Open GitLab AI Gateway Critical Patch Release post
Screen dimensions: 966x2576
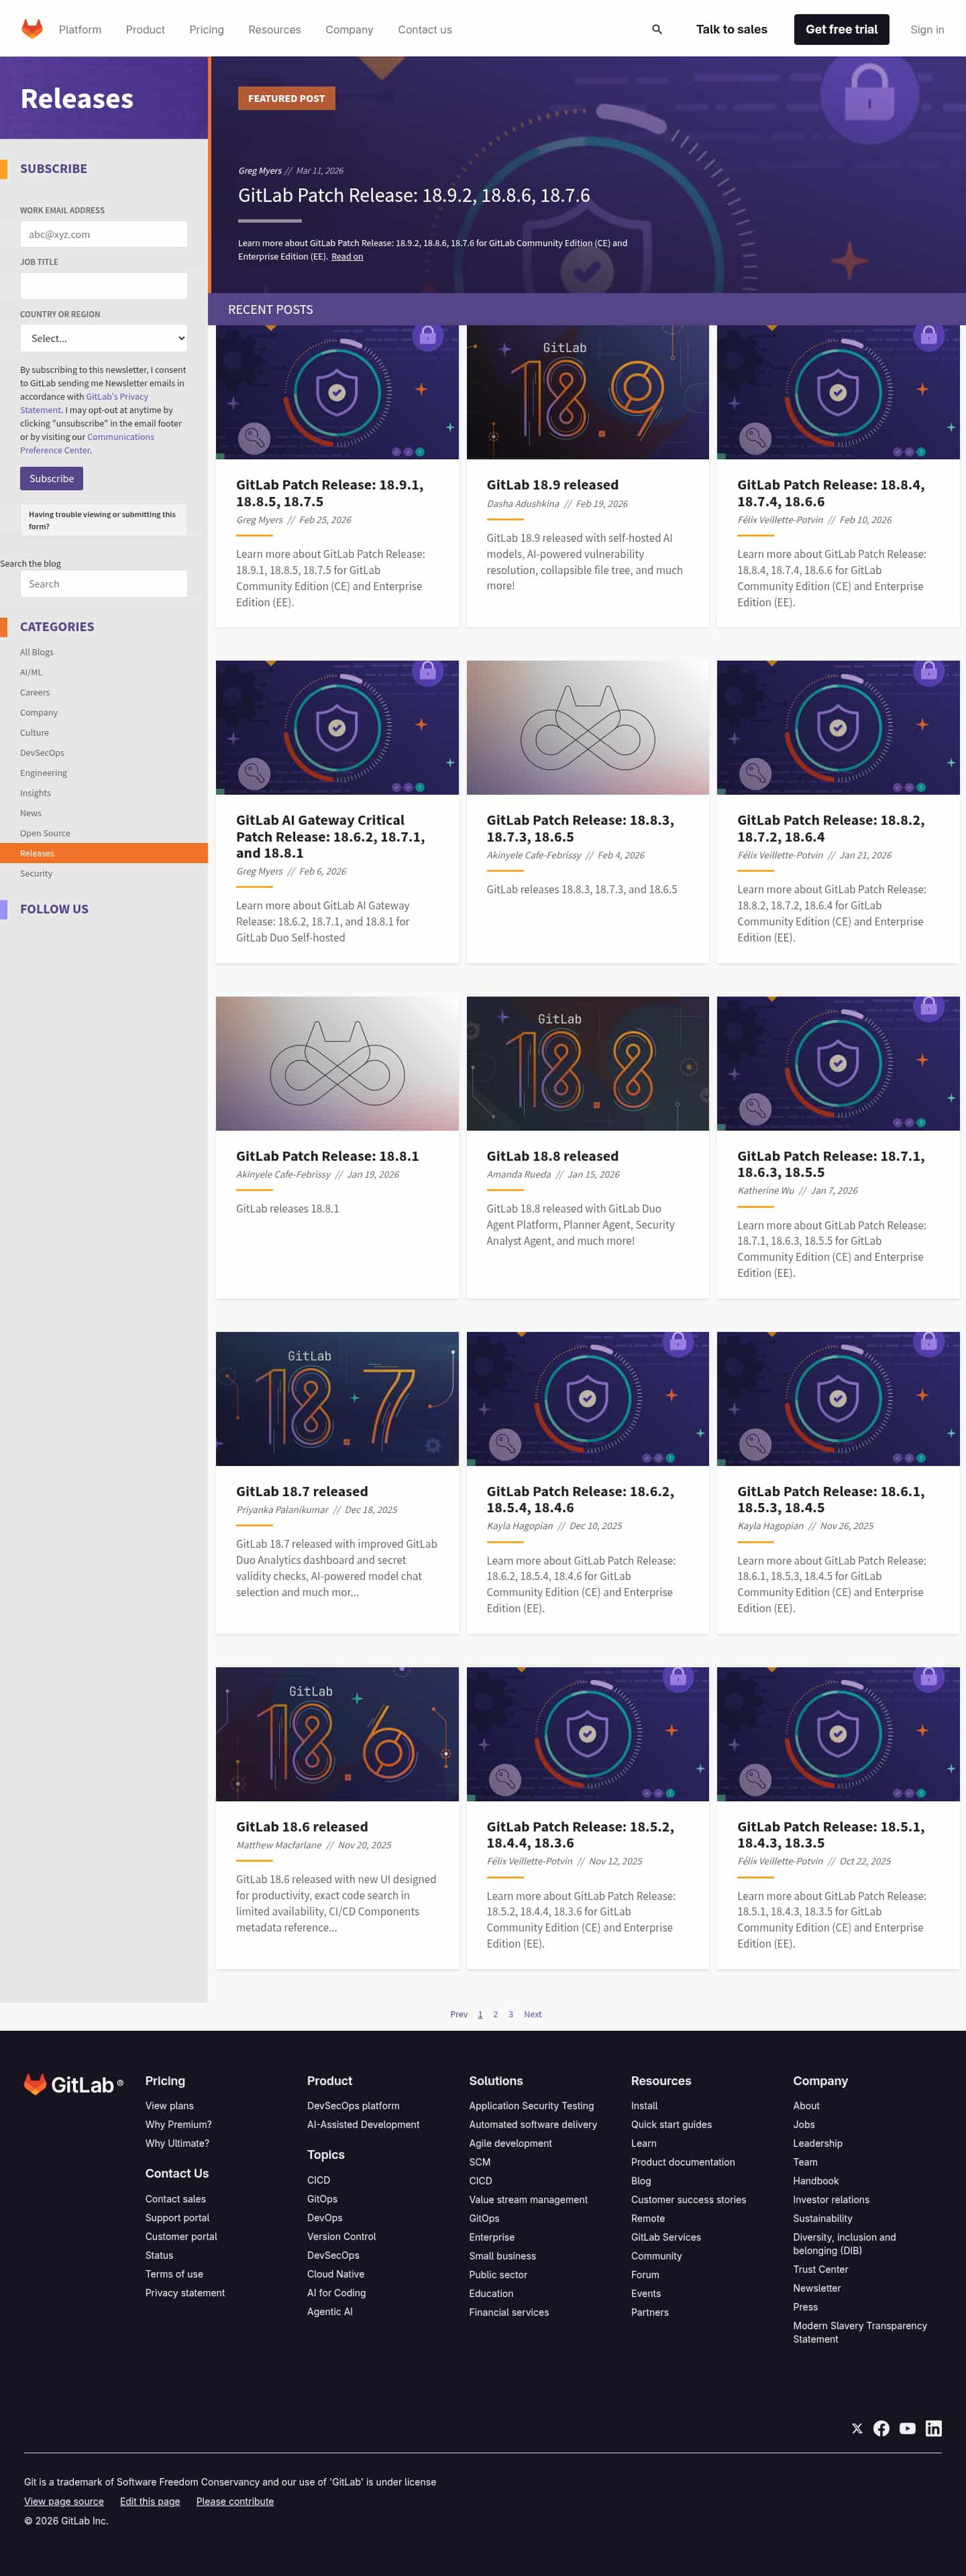(331, 836)
